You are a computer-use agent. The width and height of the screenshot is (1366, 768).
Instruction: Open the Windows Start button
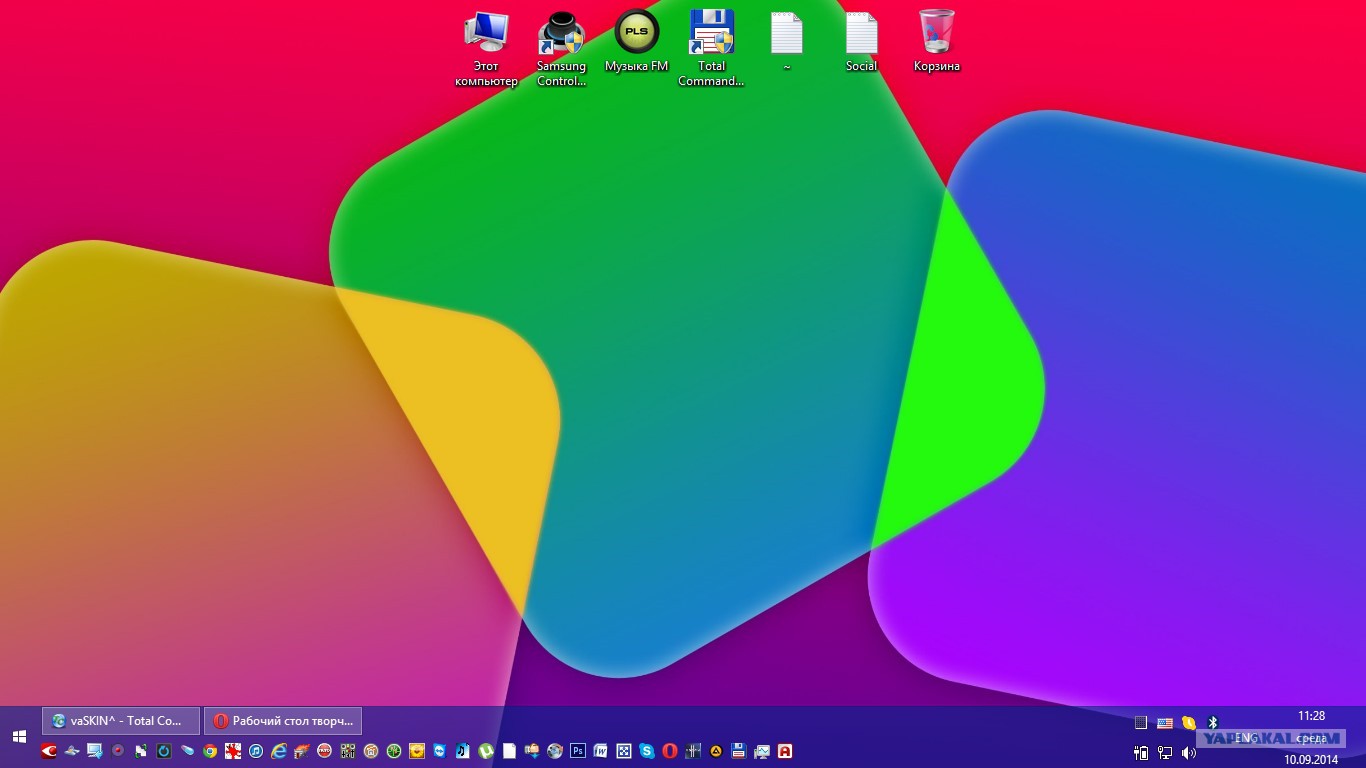coord(19,736)
